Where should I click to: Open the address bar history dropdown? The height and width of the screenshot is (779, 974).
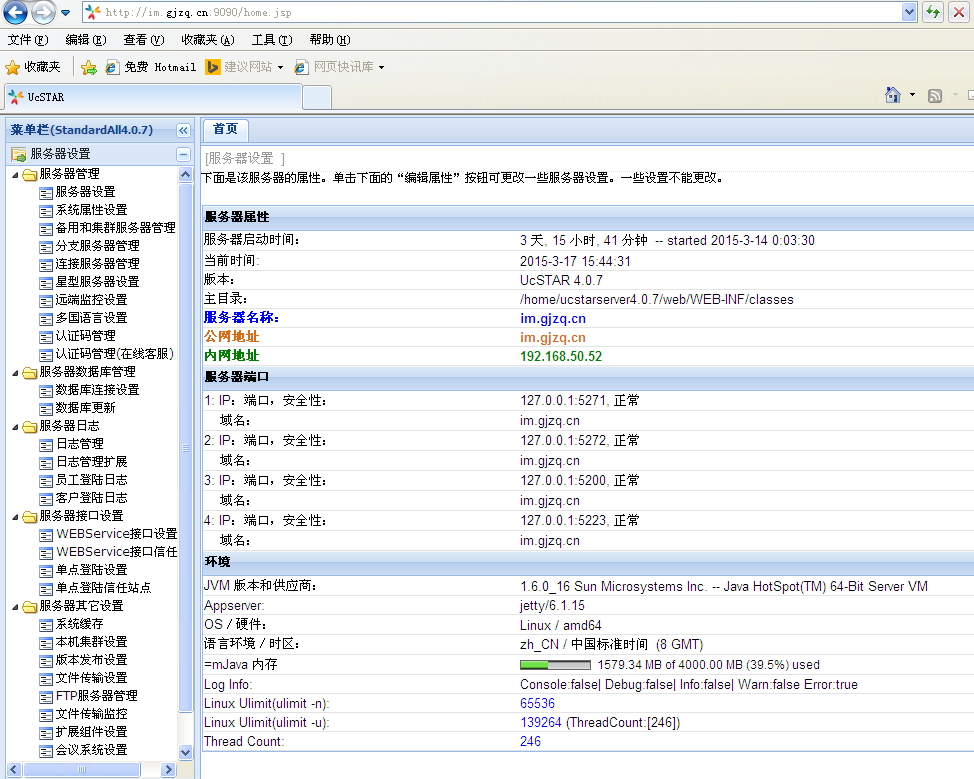pos(909,12)
